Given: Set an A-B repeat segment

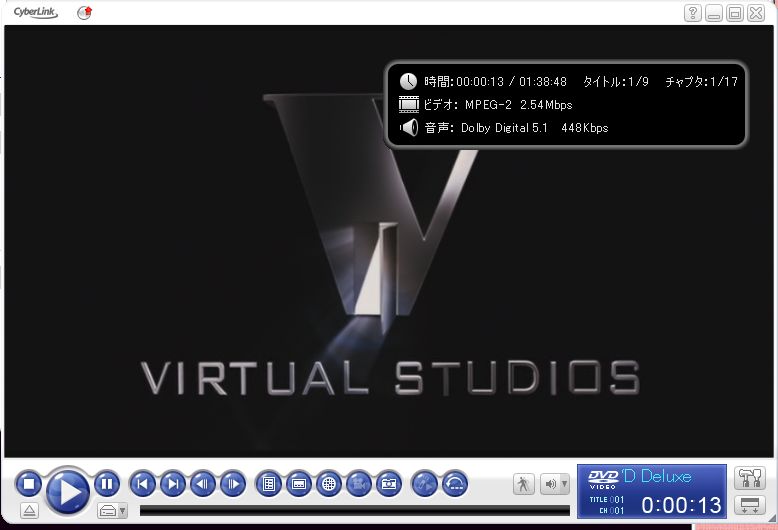Looking at the screenshot, I should point(425,484).
